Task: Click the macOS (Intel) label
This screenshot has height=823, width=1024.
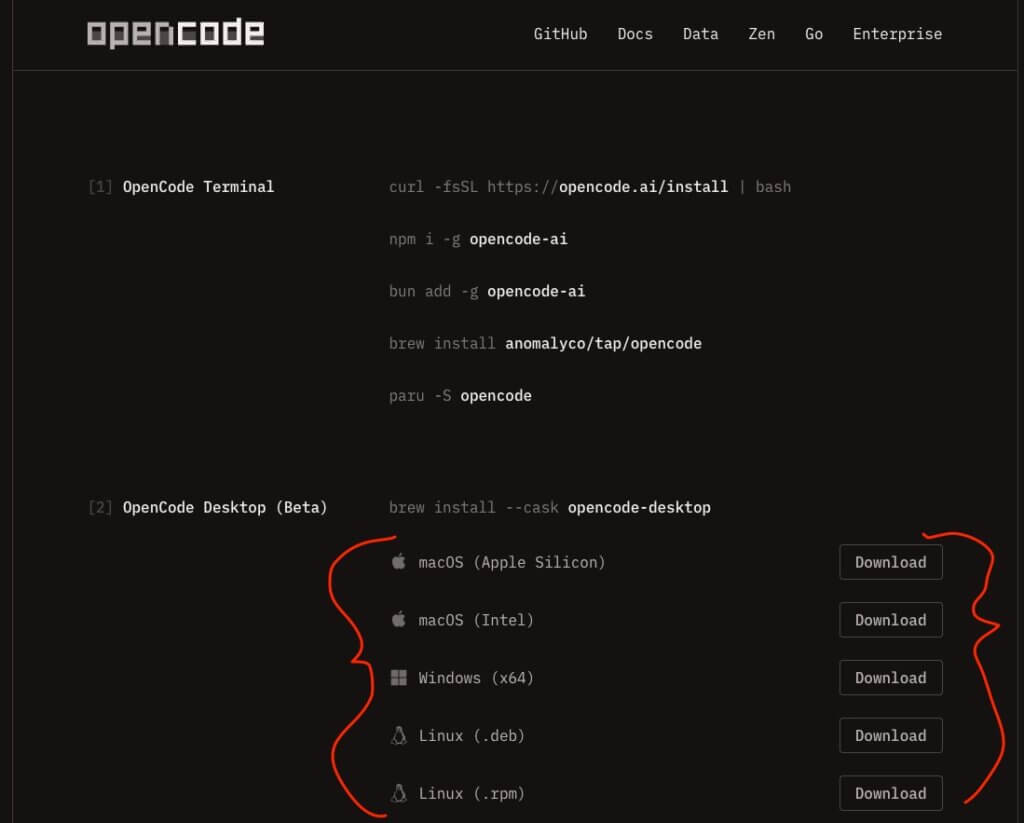Action: 476,620
